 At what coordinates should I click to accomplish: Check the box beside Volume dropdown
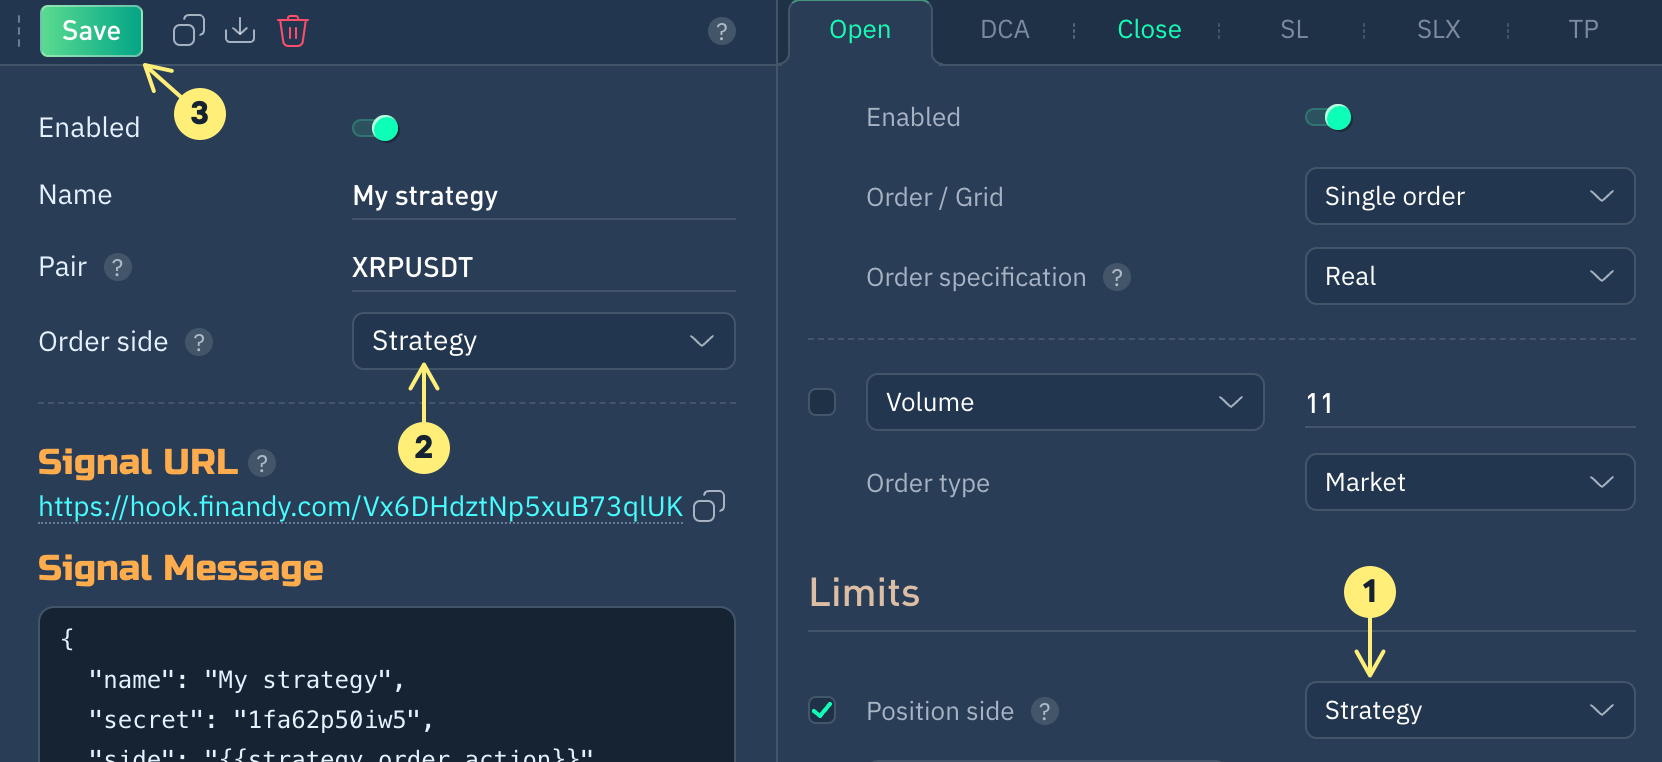[822, 402]
